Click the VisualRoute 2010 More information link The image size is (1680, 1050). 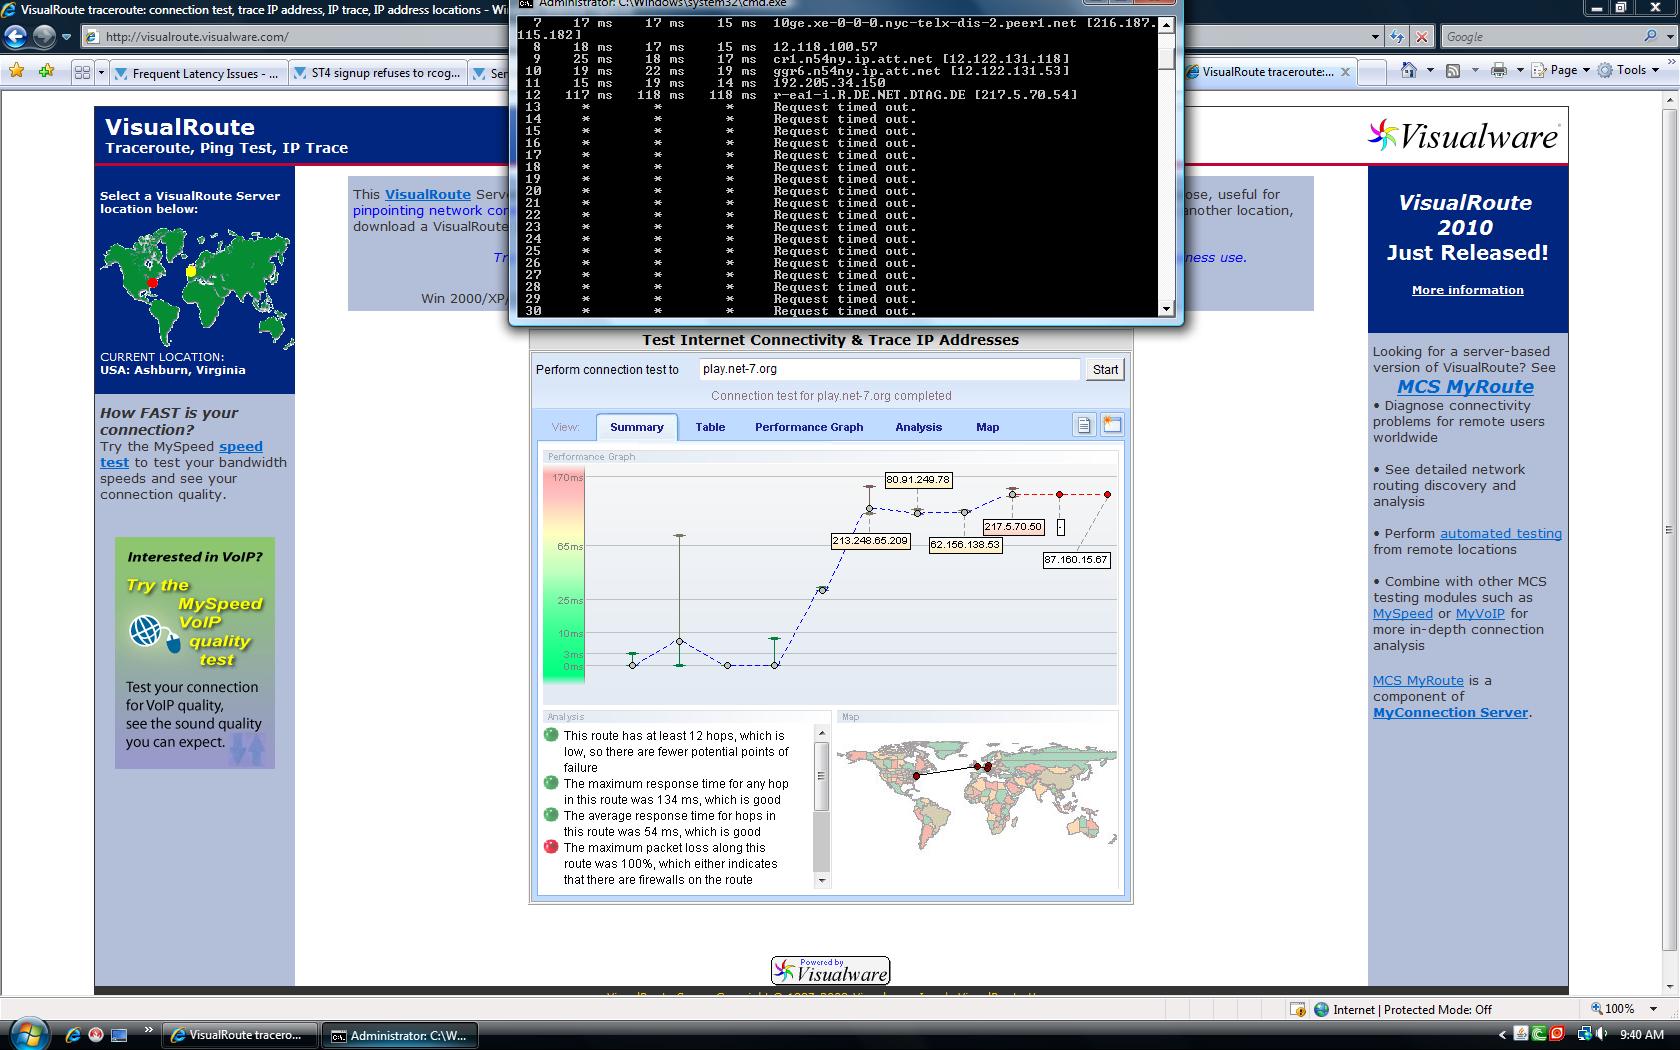click(x=1467, y=290)
